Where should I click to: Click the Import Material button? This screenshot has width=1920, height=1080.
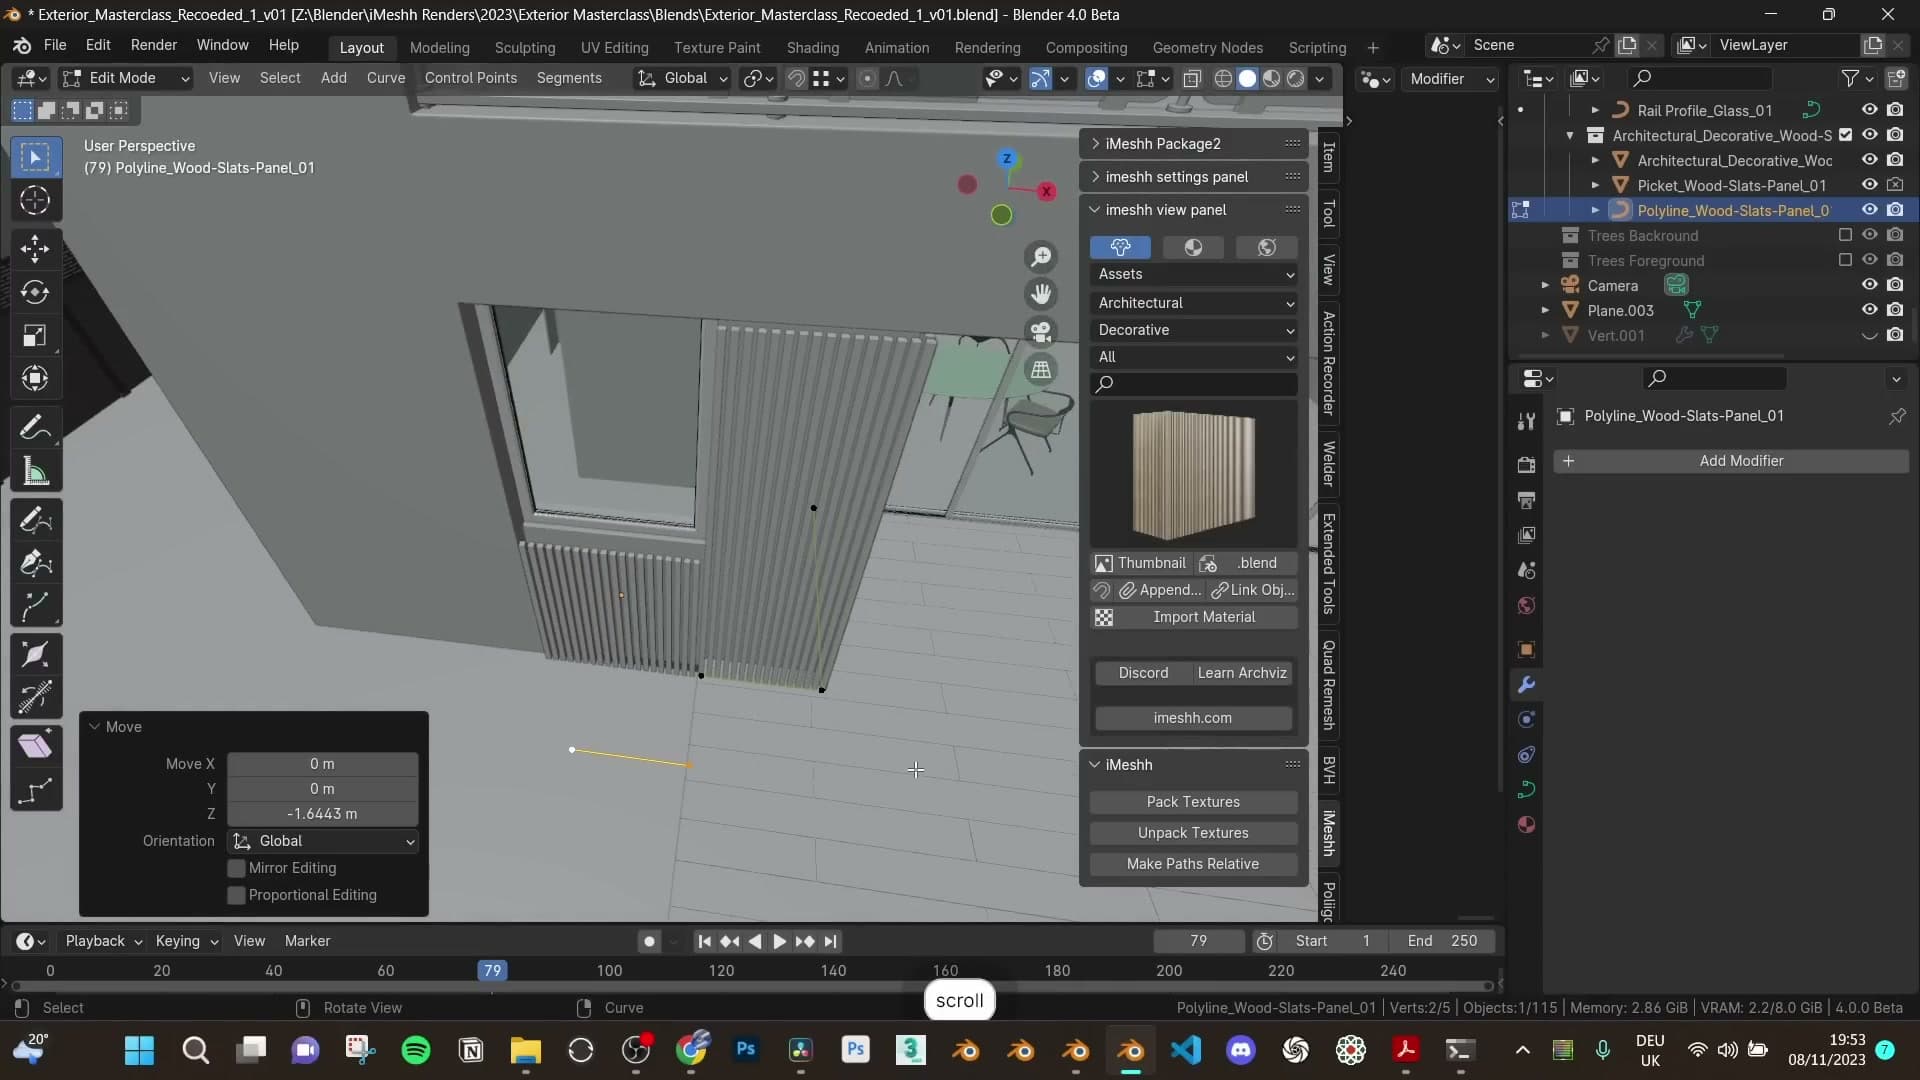point(1194,617)
